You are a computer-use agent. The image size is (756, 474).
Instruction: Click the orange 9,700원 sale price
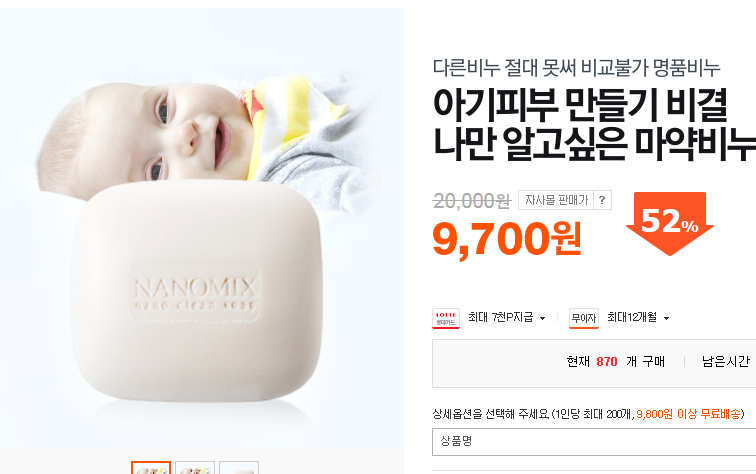(507, 239)
